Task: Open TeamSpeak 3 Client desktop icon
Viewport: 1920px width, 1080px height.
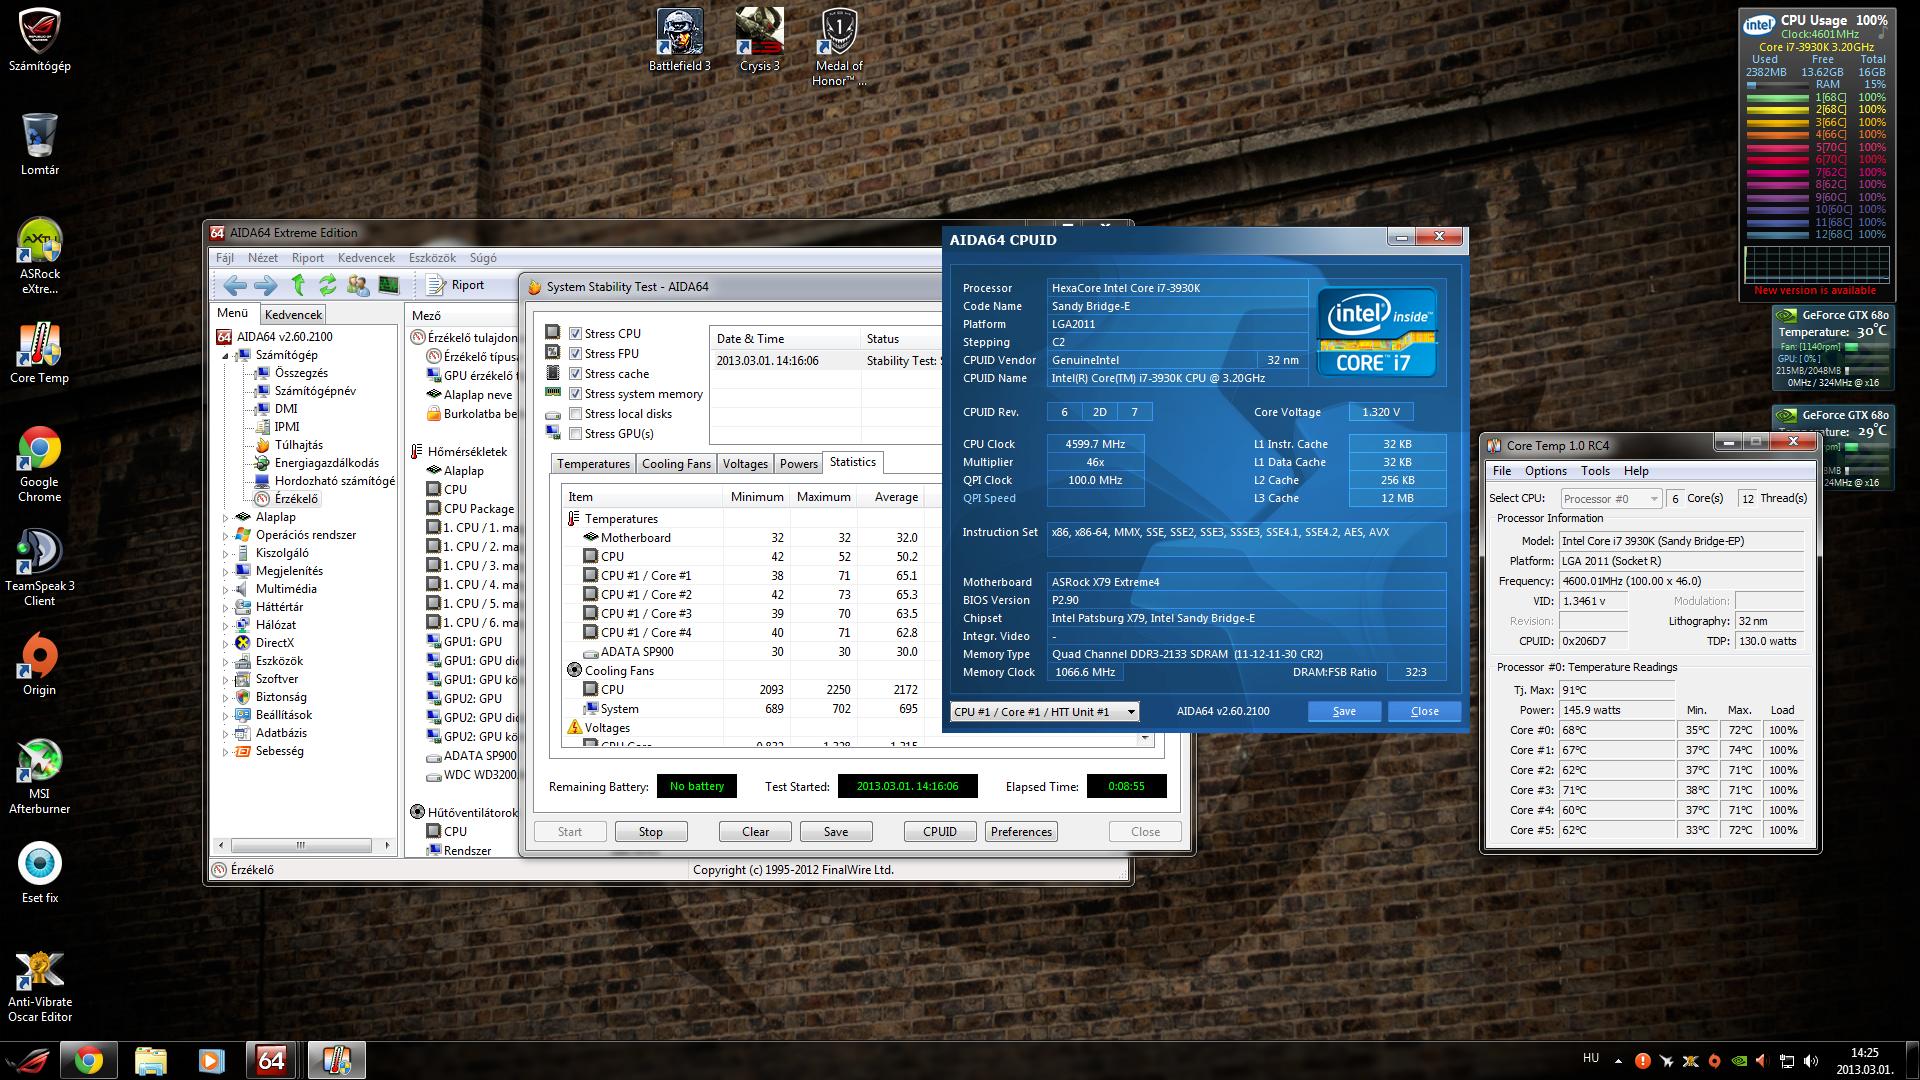Action: pyautogui.click(x=39, y=567)
